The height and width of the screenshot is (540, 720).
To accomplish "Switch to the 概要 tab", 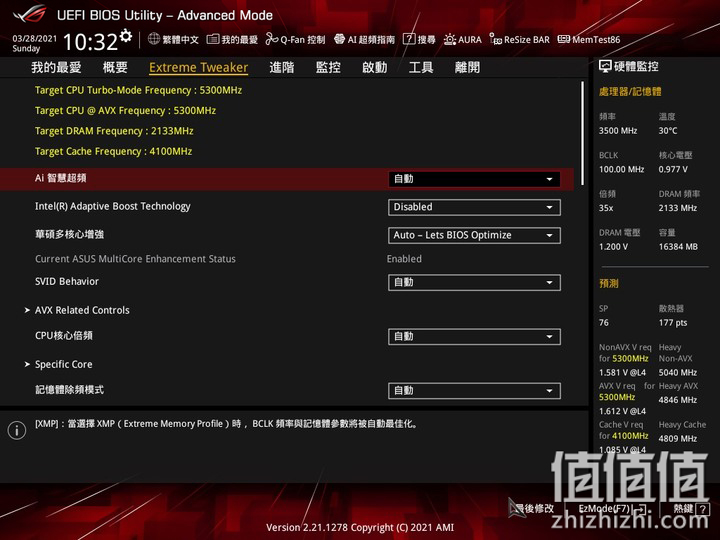I will coord(115,68).
